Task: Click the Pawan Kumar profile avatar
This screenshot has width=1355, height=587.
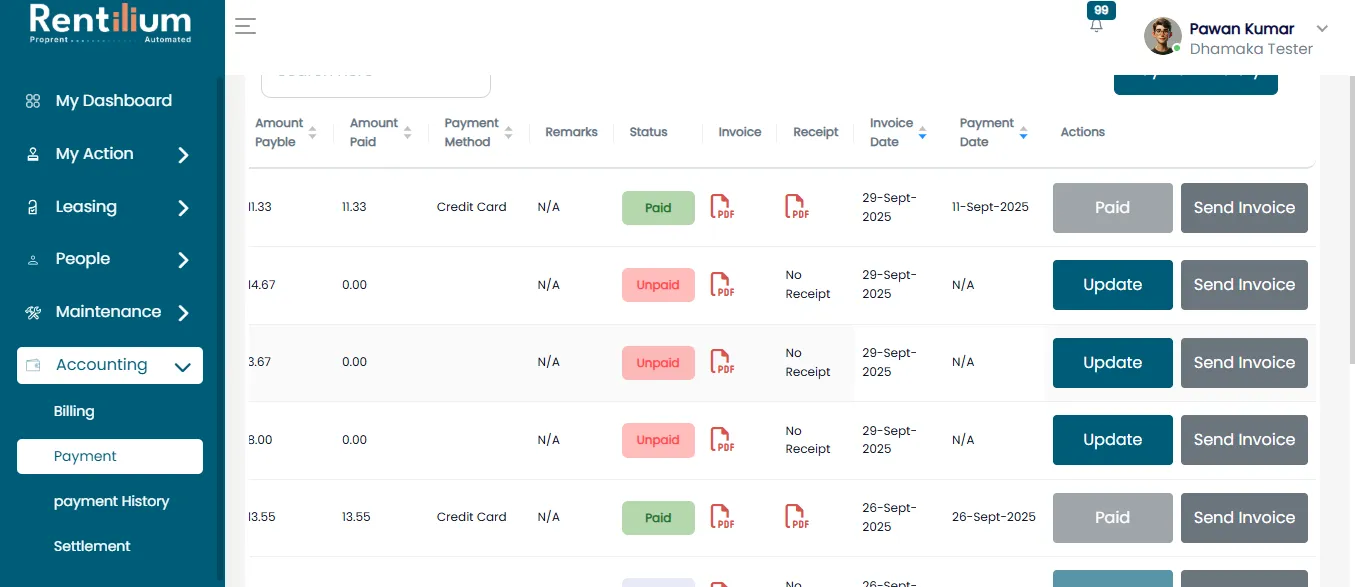Action: pyautogui.click(x=1162, y=36)
